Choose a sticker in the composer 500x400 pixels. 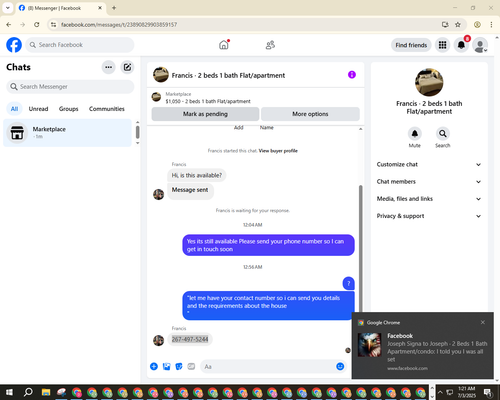[179, 366]
